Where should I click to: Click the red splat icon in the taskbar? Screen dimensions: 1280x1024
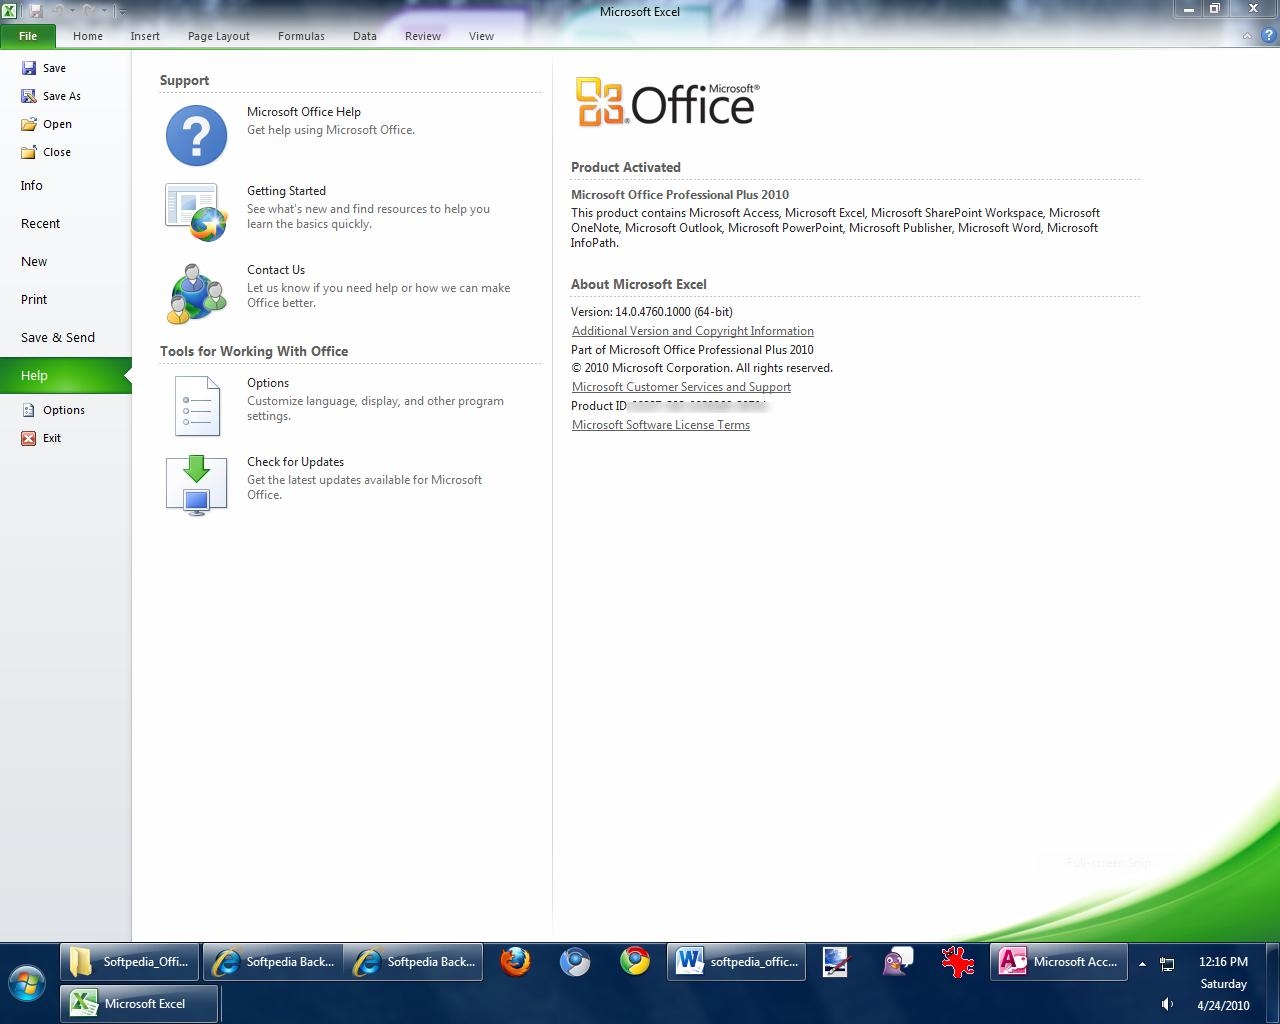(957, 962)
